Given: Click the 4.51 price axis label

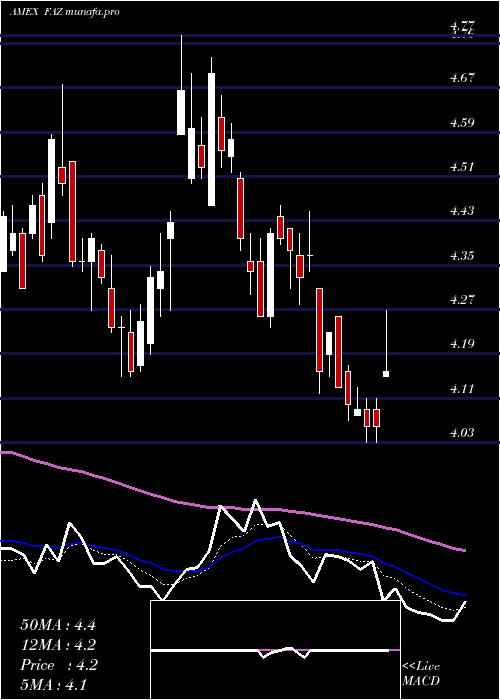Looking at the screenshot, I should [x=462, y=167].
